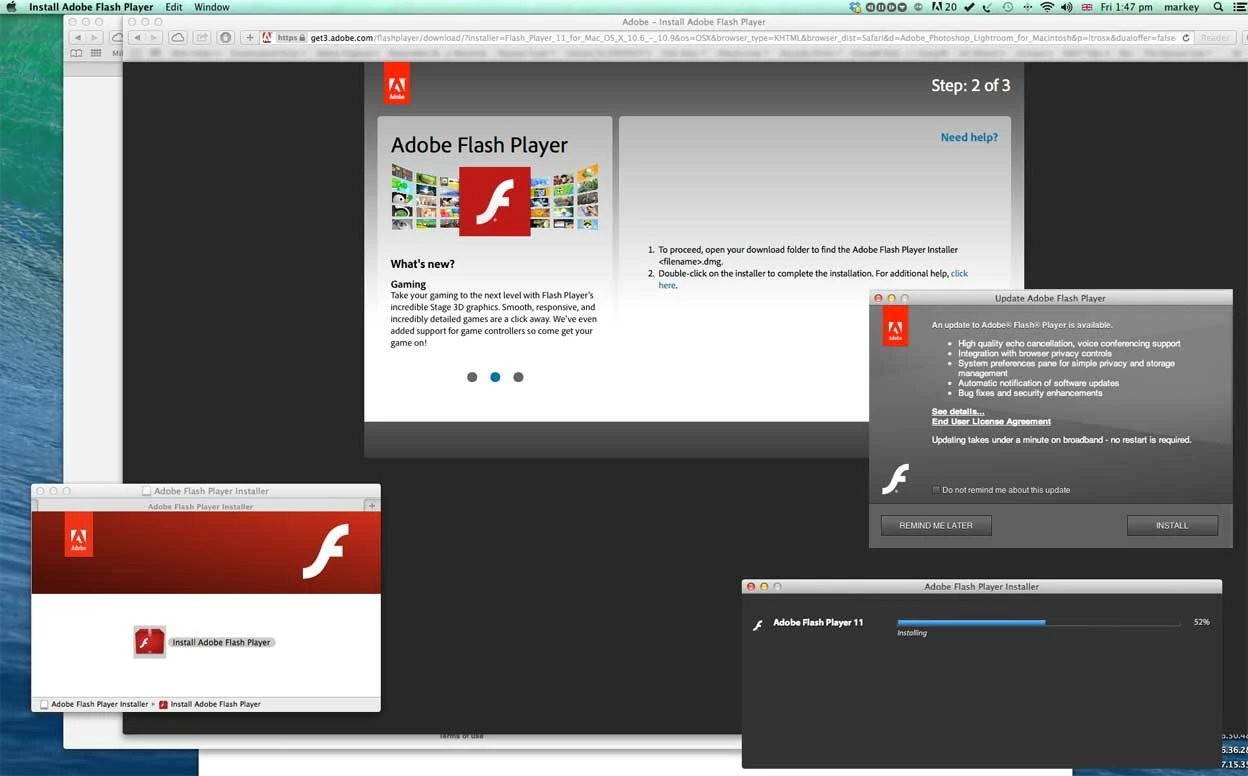
Task: Click the Flash Player logo tile on page
Action: 494,201
